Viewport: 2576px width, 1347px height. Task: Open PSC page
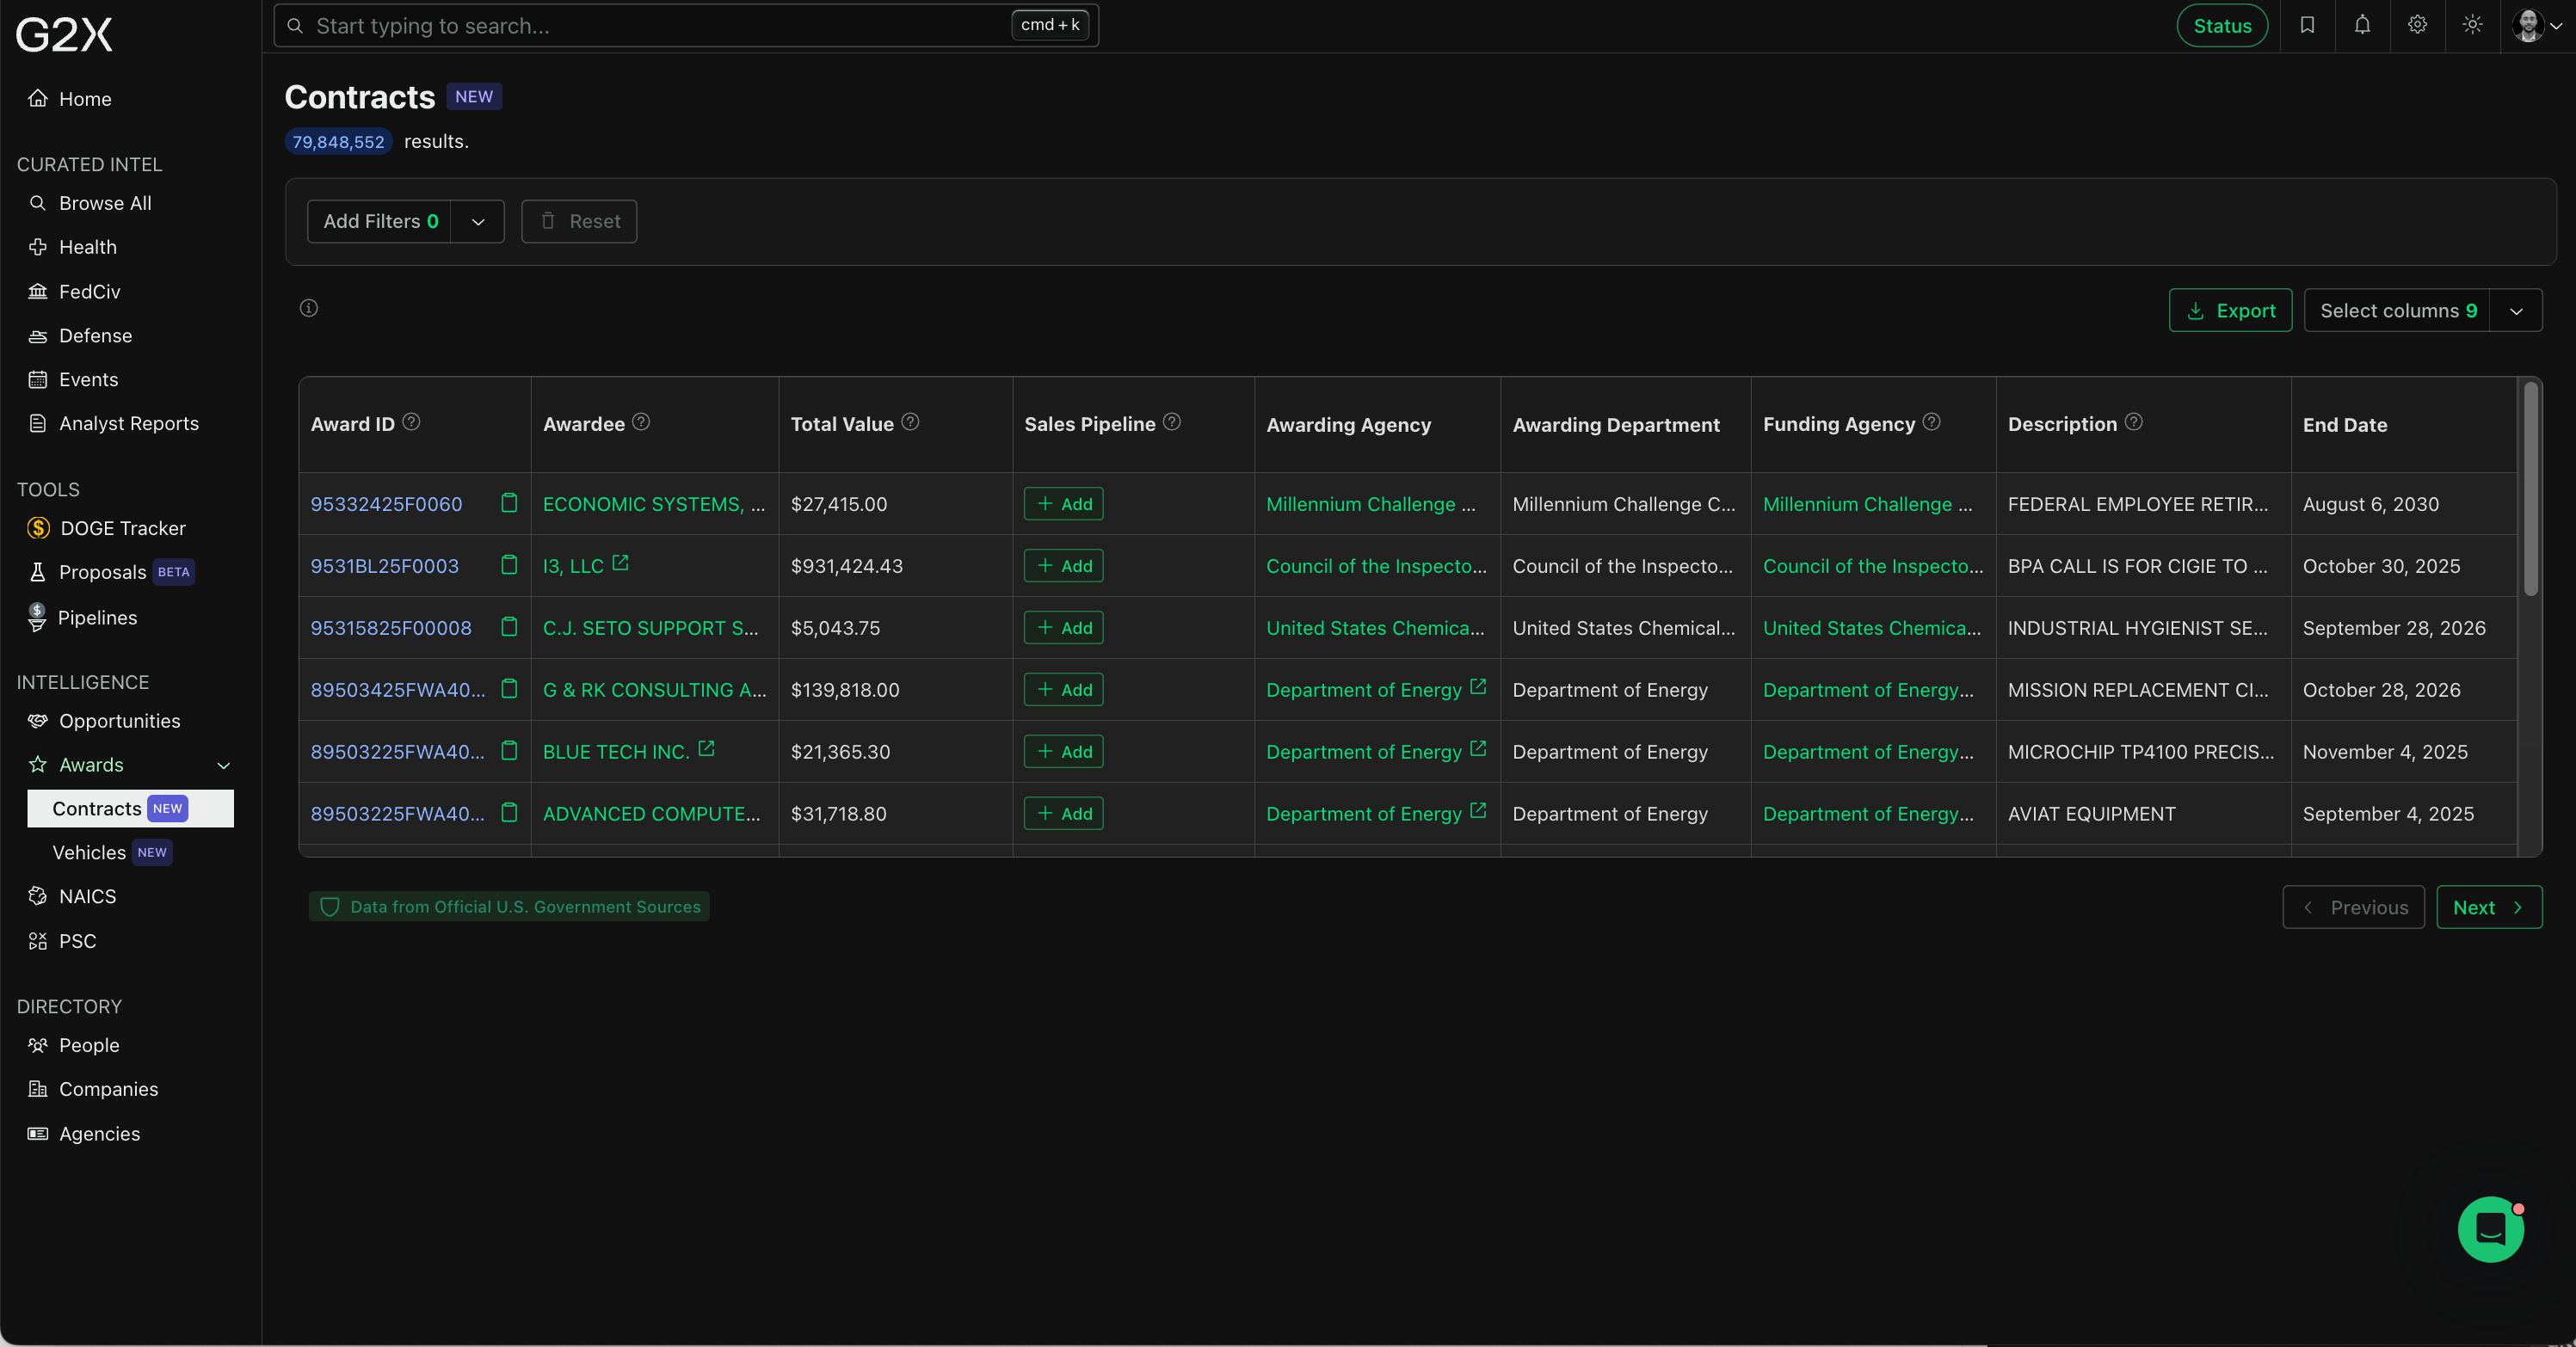pyautogui.click(x=62, y=941)
